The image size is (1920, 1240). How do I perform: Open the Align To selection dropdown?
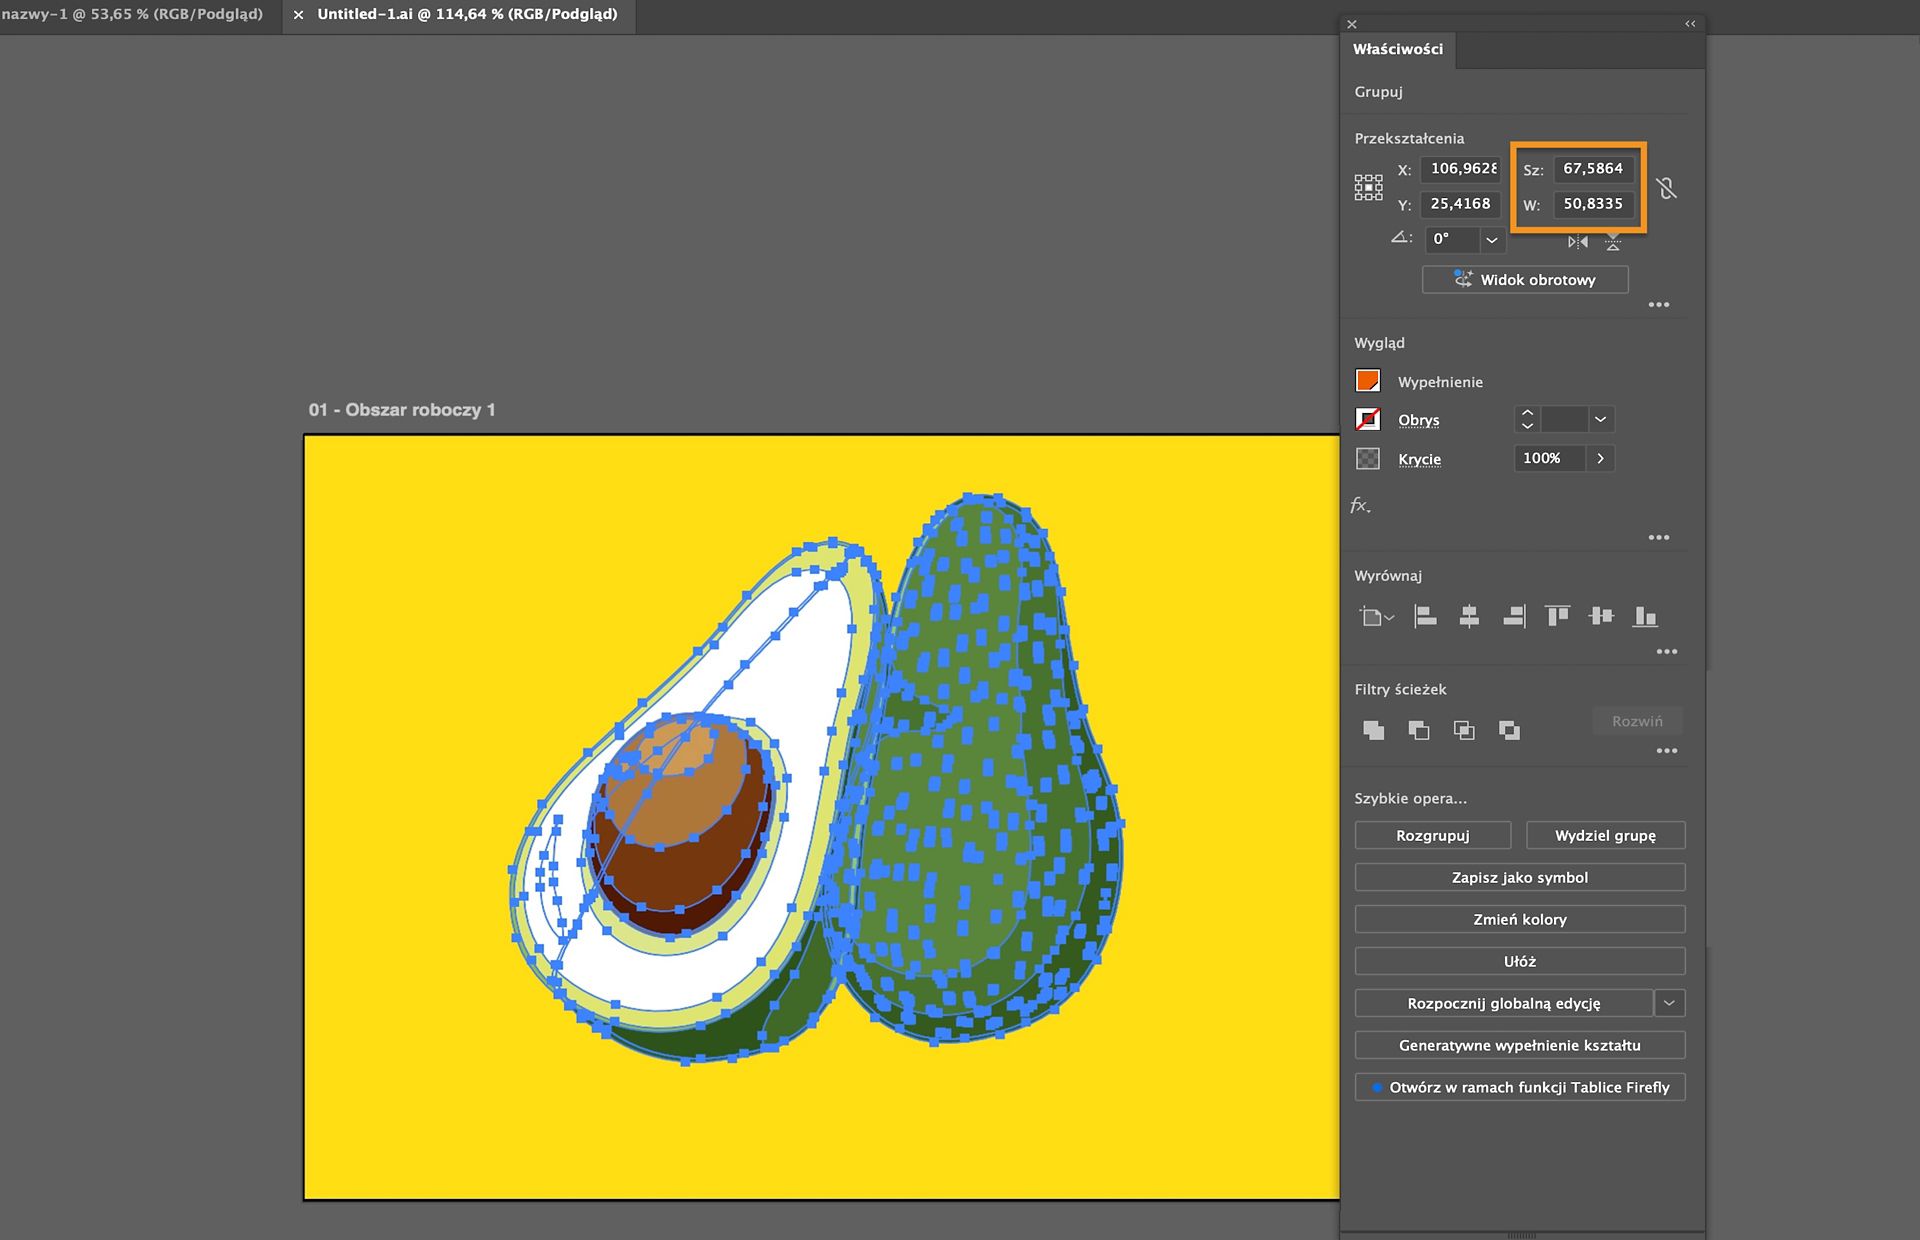point(1376,617)
